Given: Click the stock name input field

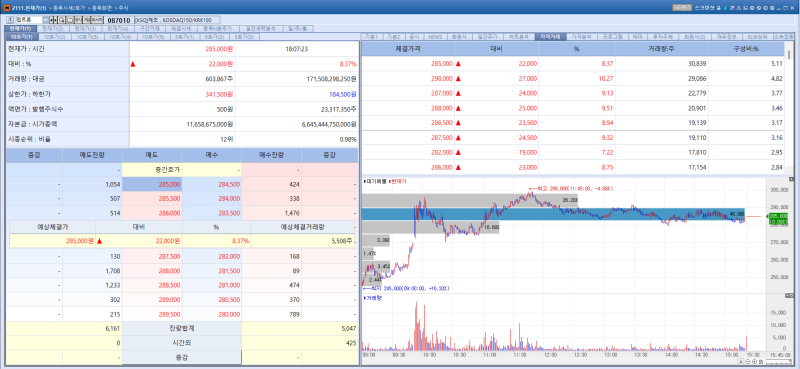Looking at the screenshot, I should [x=29, y=20].
